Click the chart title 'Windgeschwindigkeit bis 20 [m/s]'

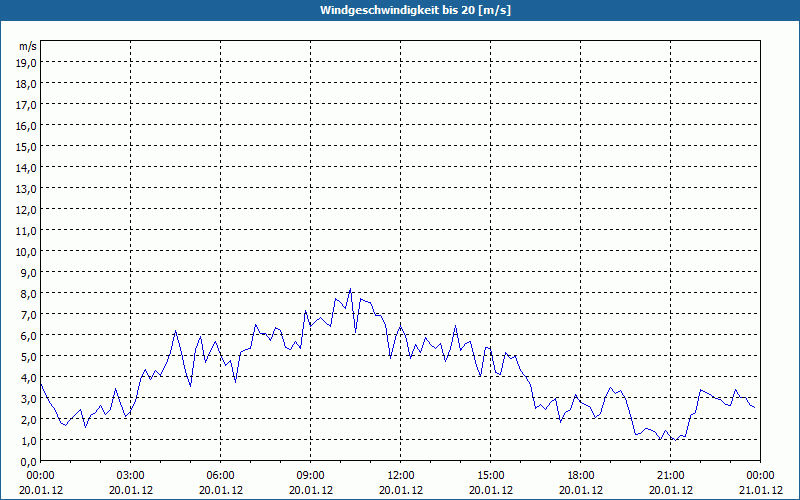415,10
